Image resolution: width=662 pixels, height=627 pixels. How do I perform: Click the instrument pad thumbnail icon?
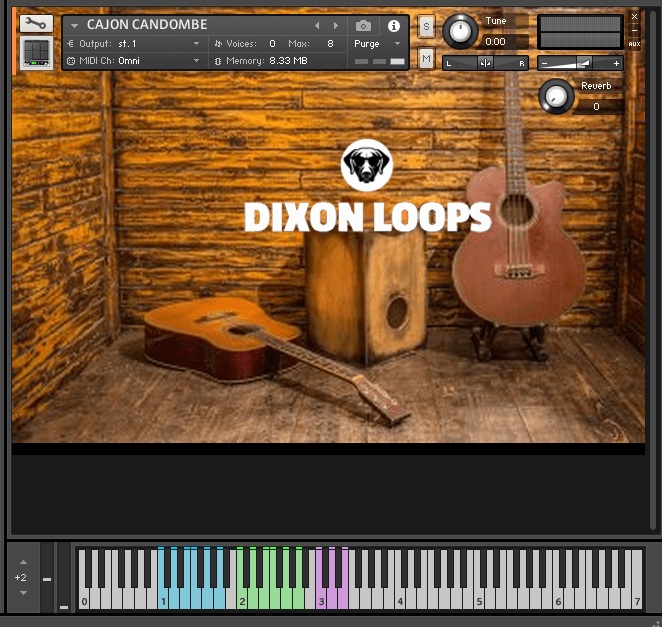click(37, 53)
